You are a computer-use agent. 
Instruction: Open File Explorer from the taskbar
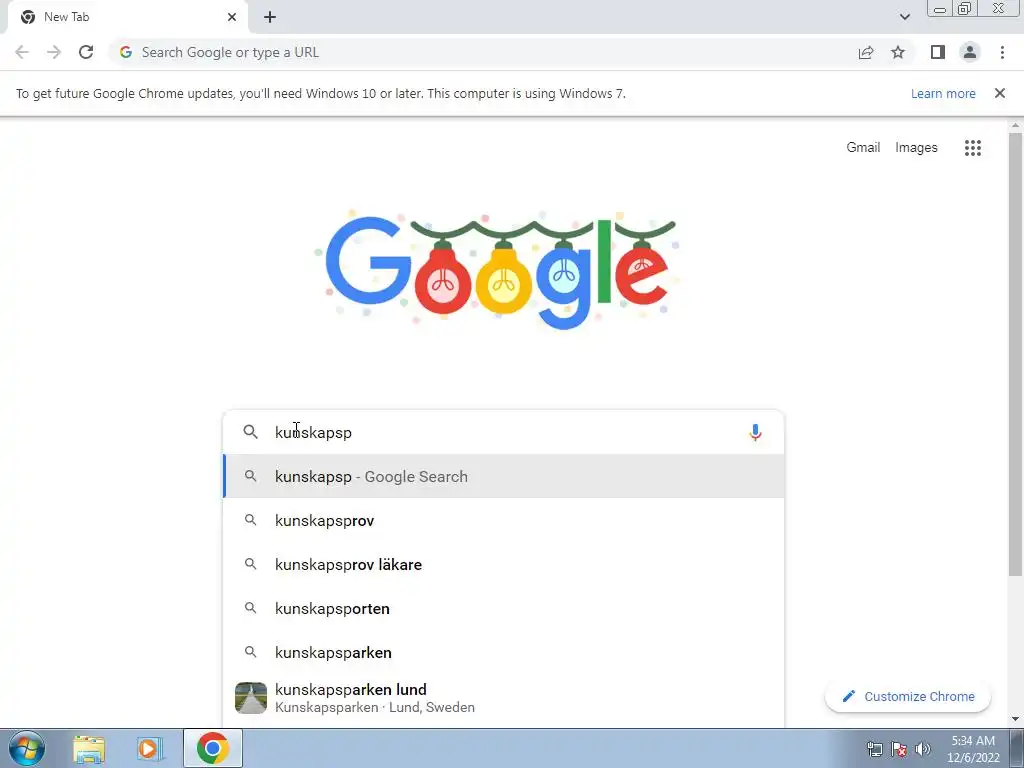coord(89,749)
